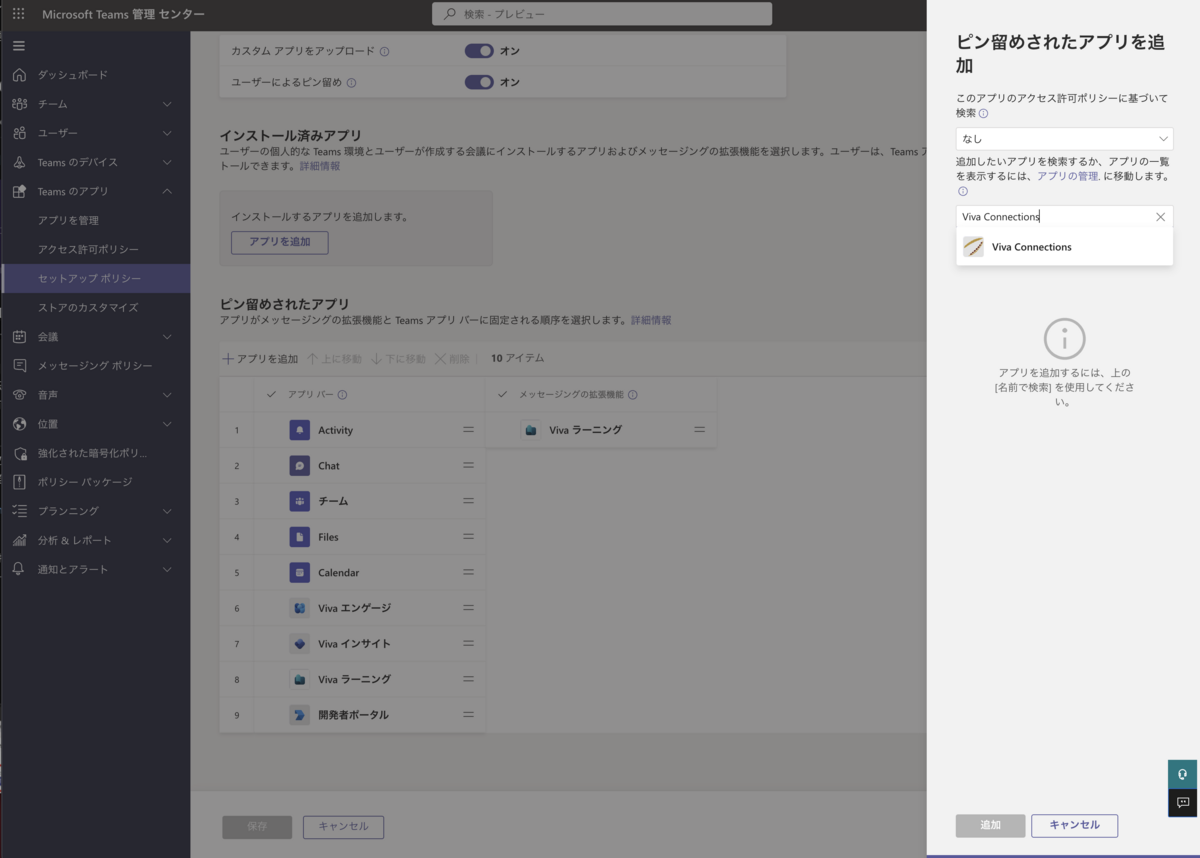This screenshot has width=1200, height=858.
Task: Expand the プランニング navigation section
Action: tap(167, 511)
